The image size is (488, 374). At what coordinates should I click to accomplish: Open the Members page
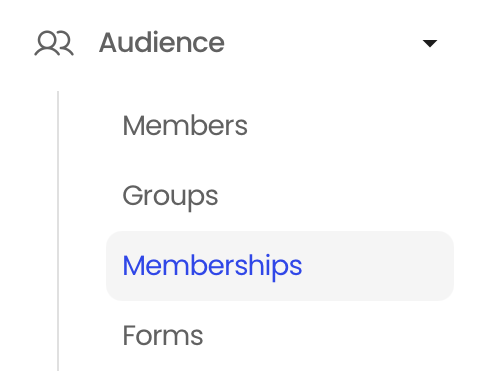click(x=185, y=126)
